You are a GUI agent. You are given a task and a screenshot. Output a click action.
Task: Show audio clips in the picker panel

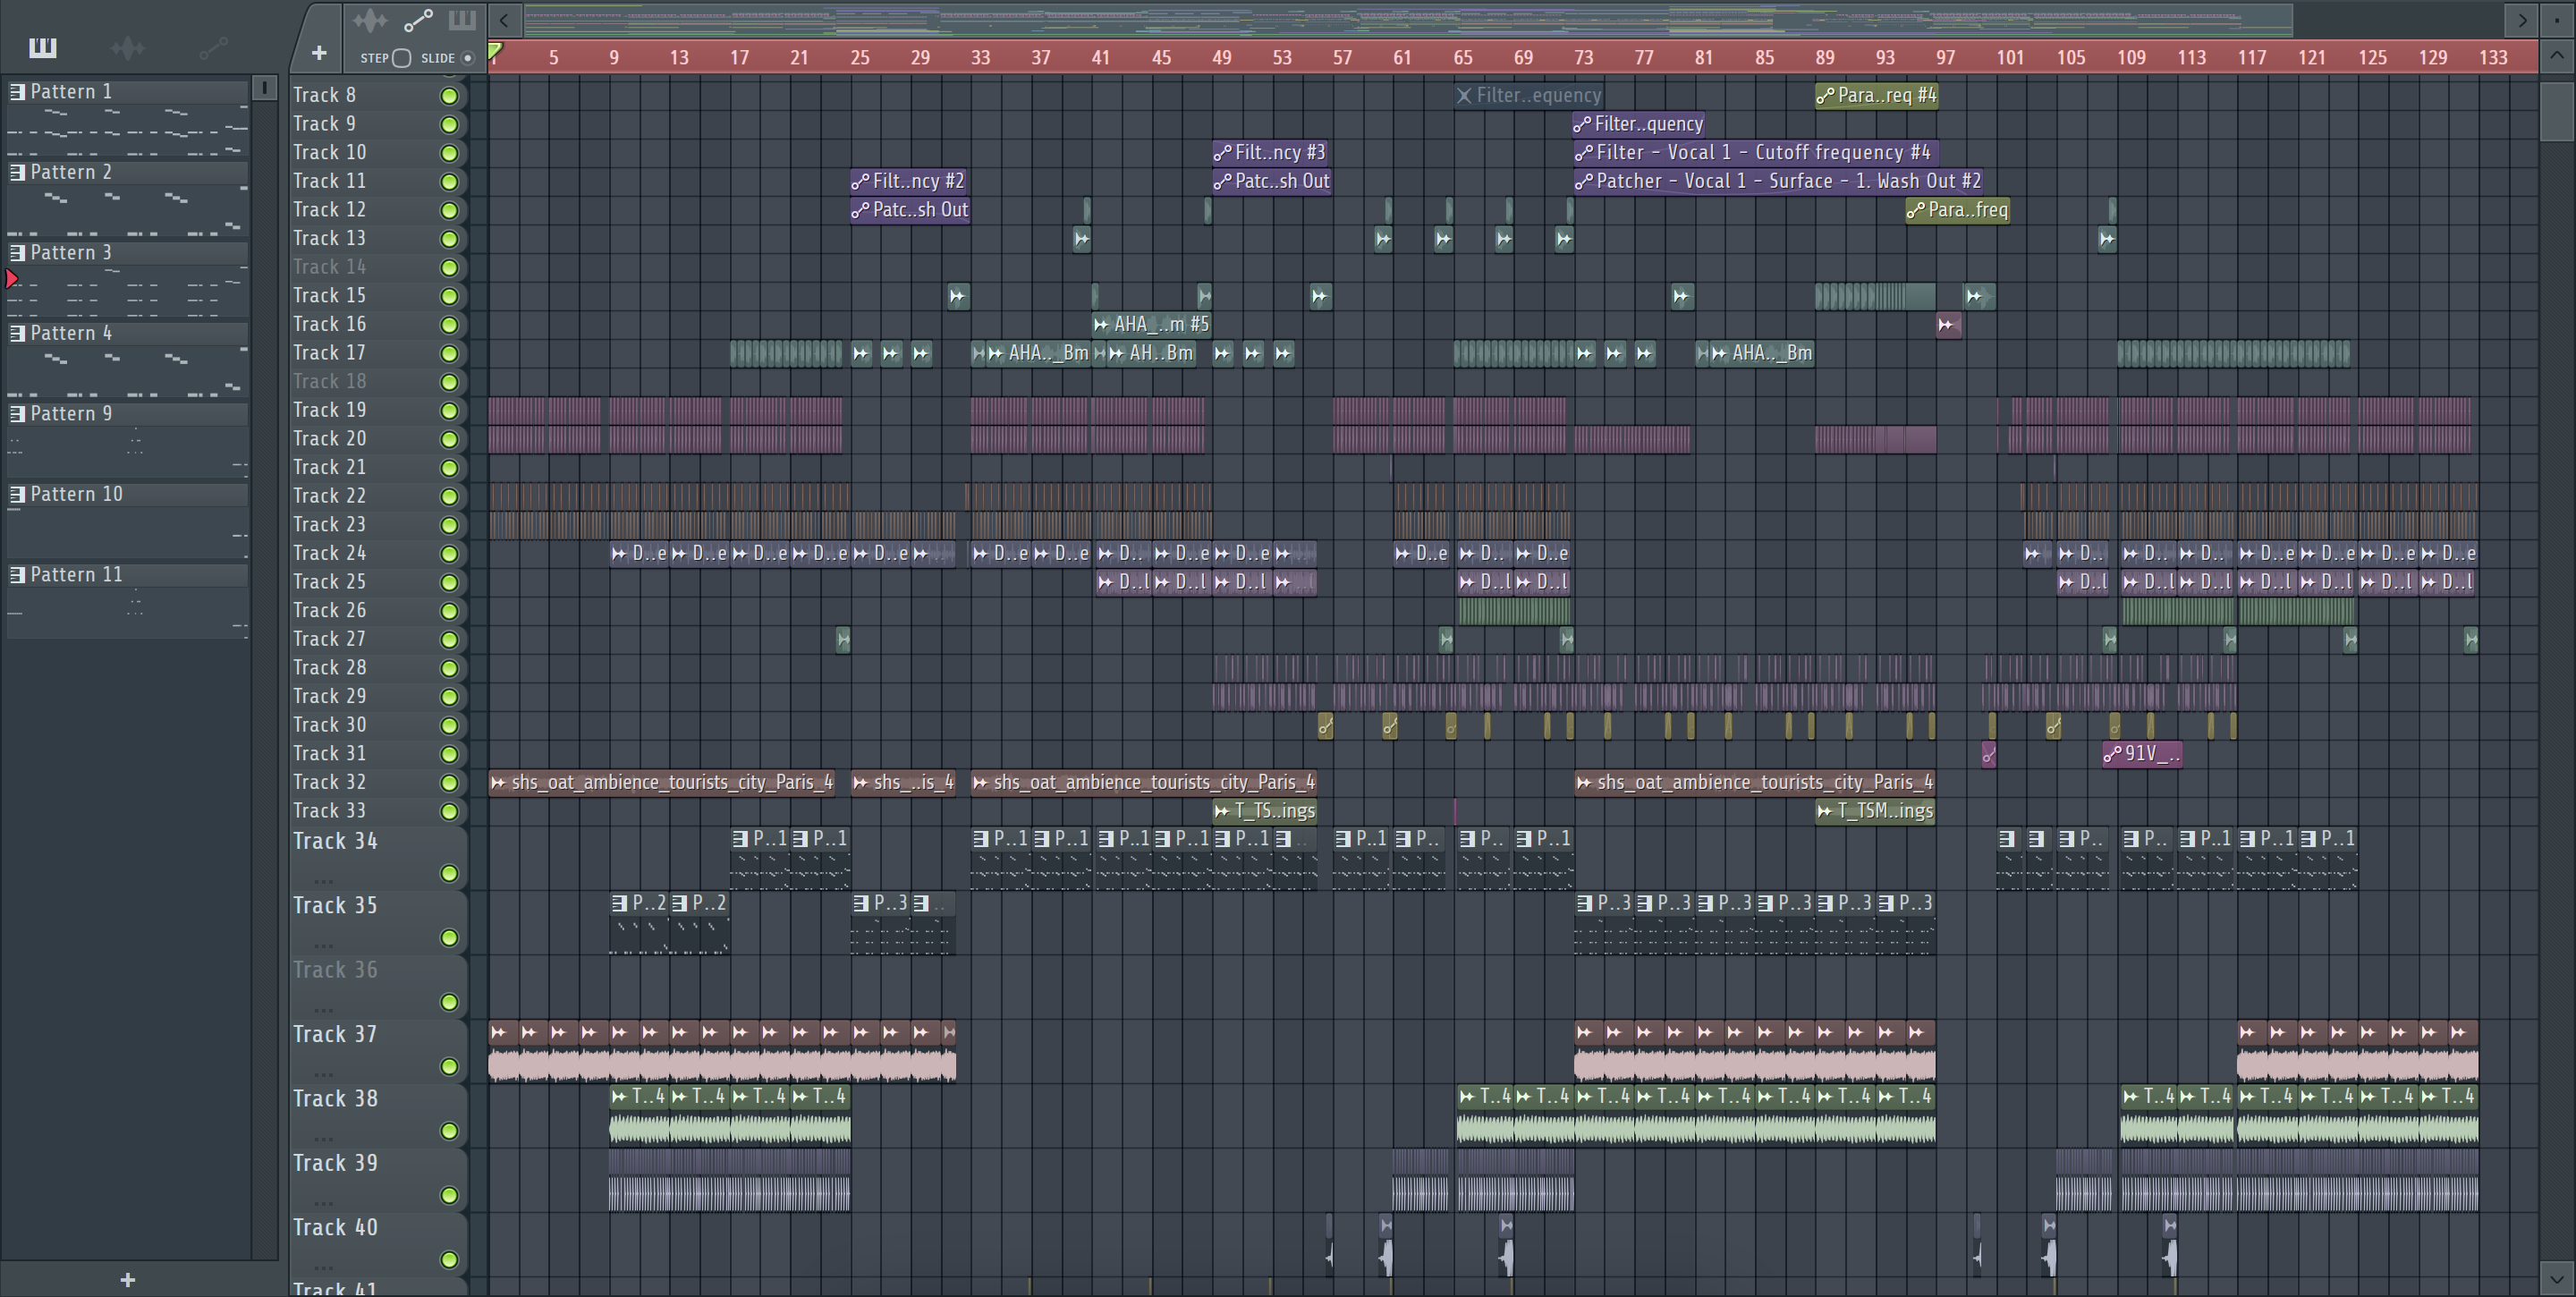click(127, 47)
